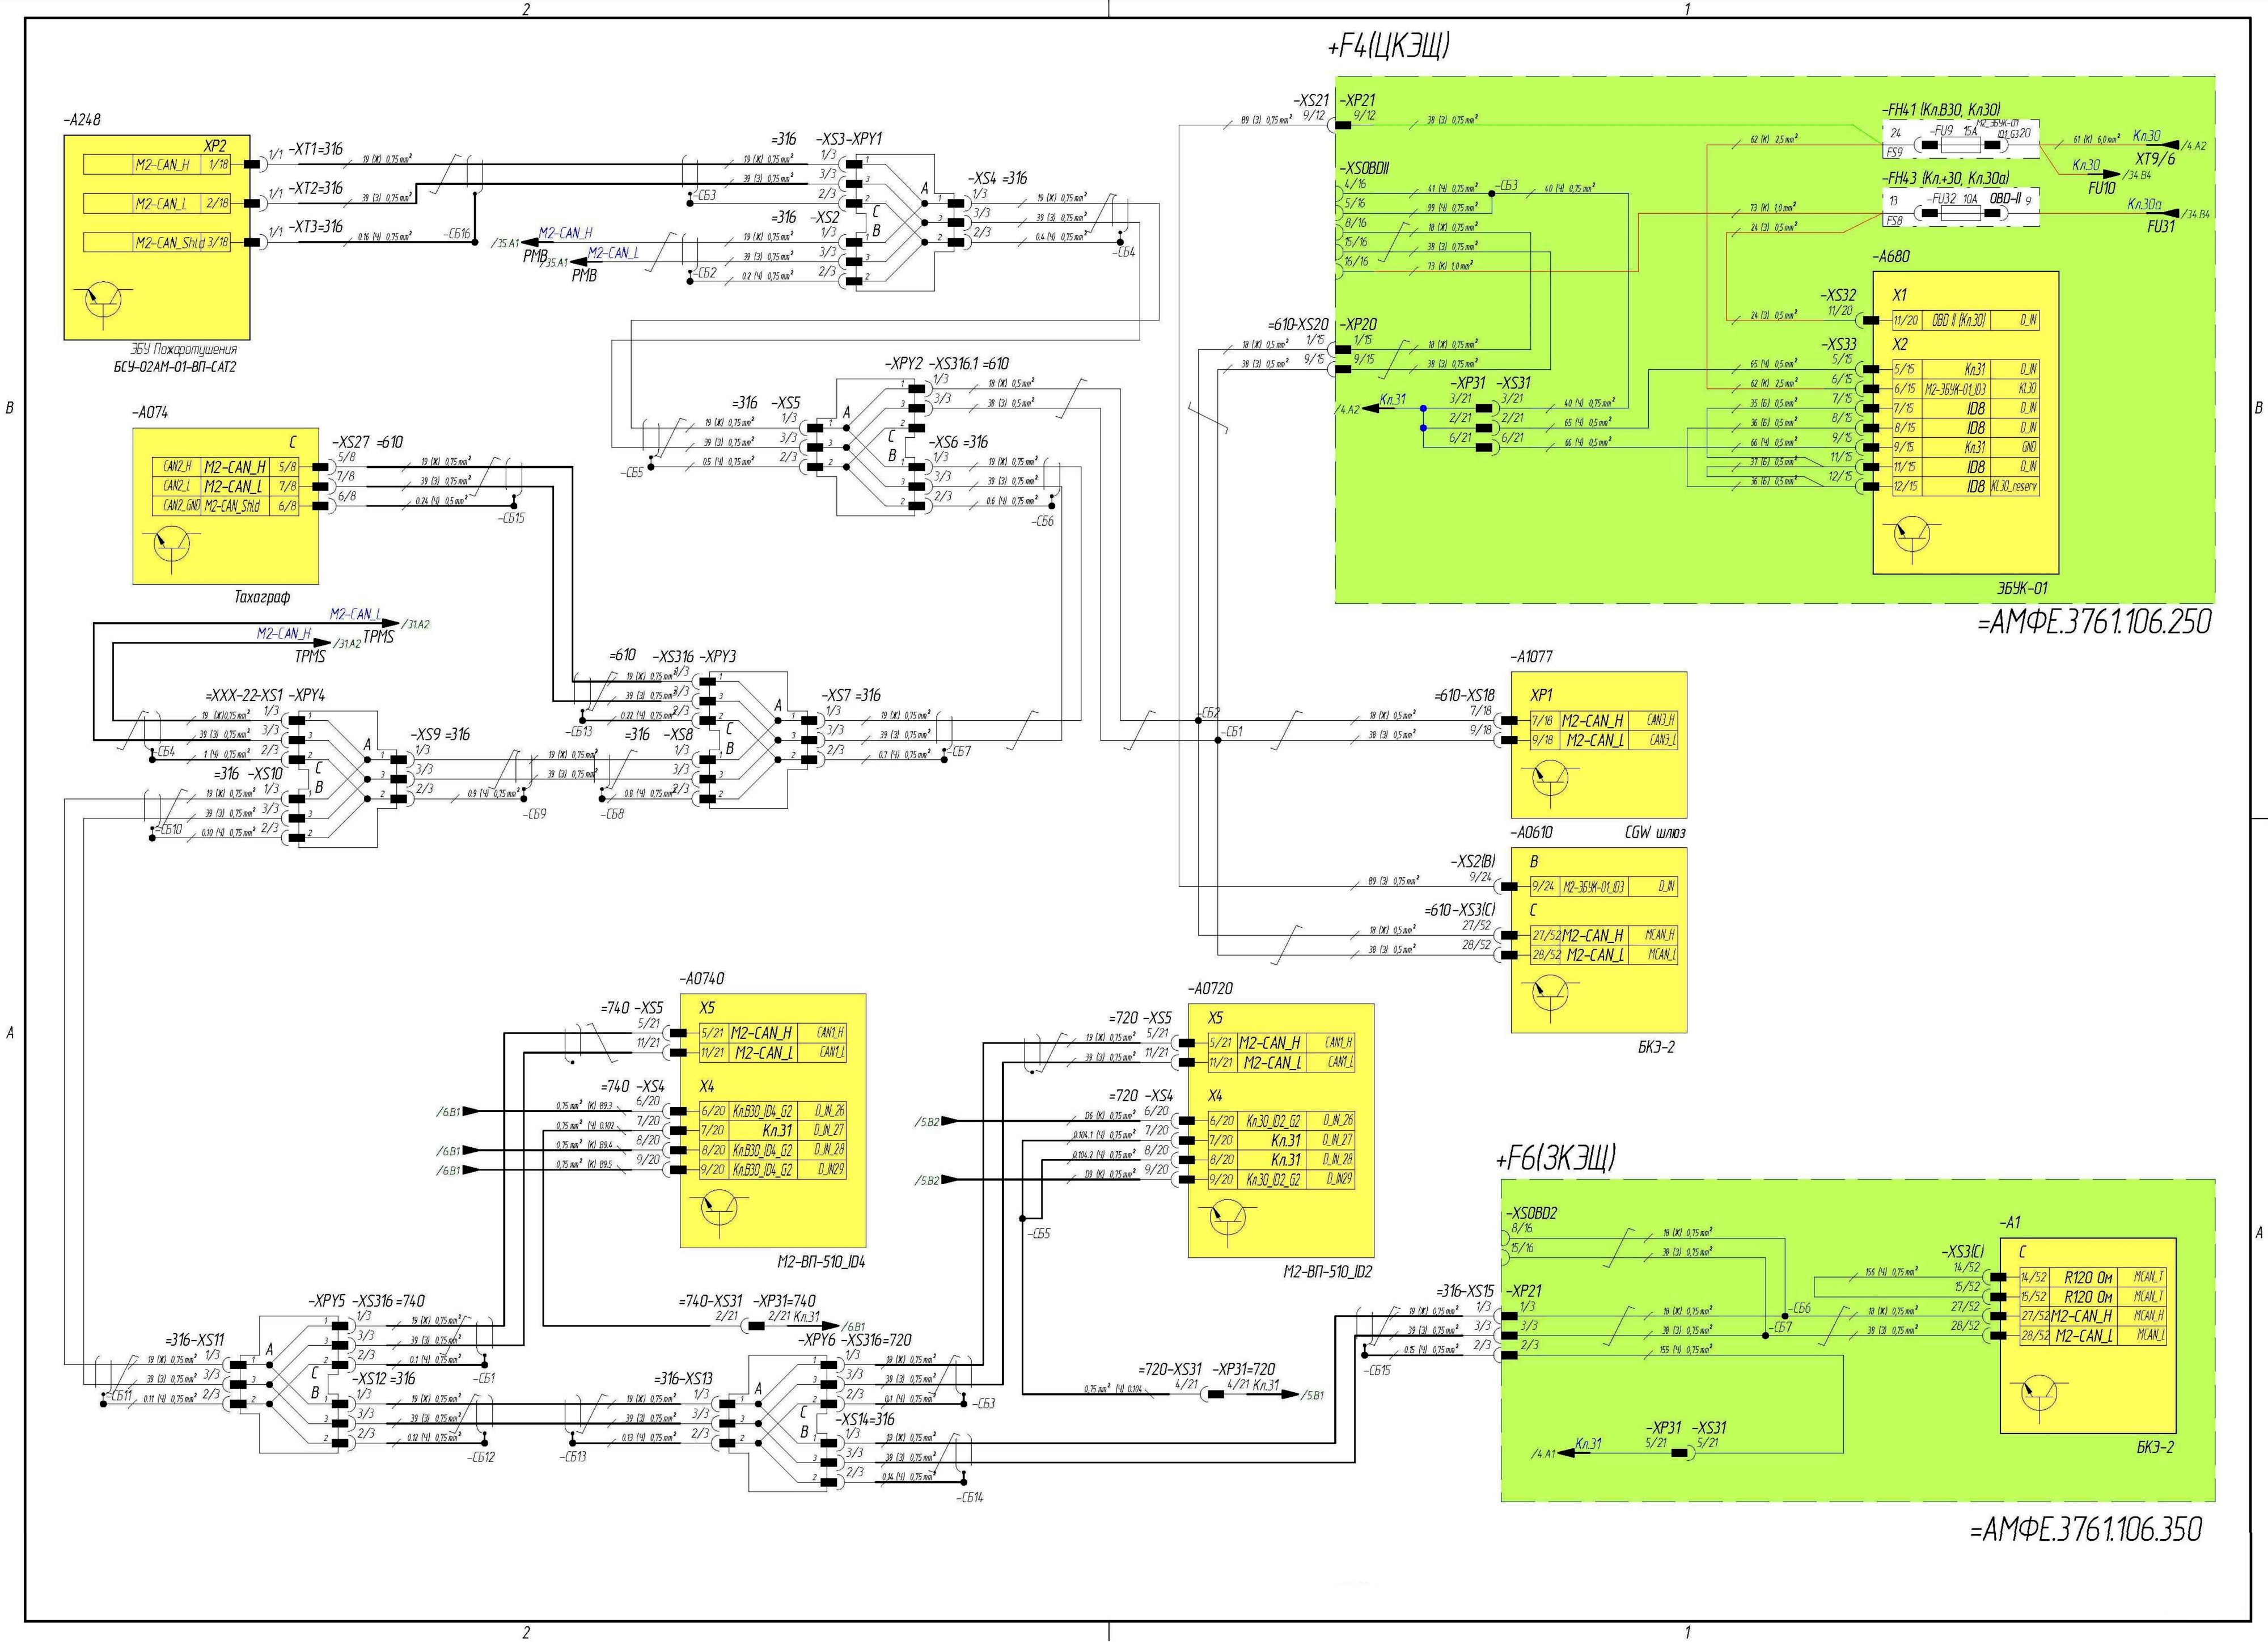Select the -XSOBD2 connector label
Screen dimensions: 2268x1644
(x=1531, y=1212)
